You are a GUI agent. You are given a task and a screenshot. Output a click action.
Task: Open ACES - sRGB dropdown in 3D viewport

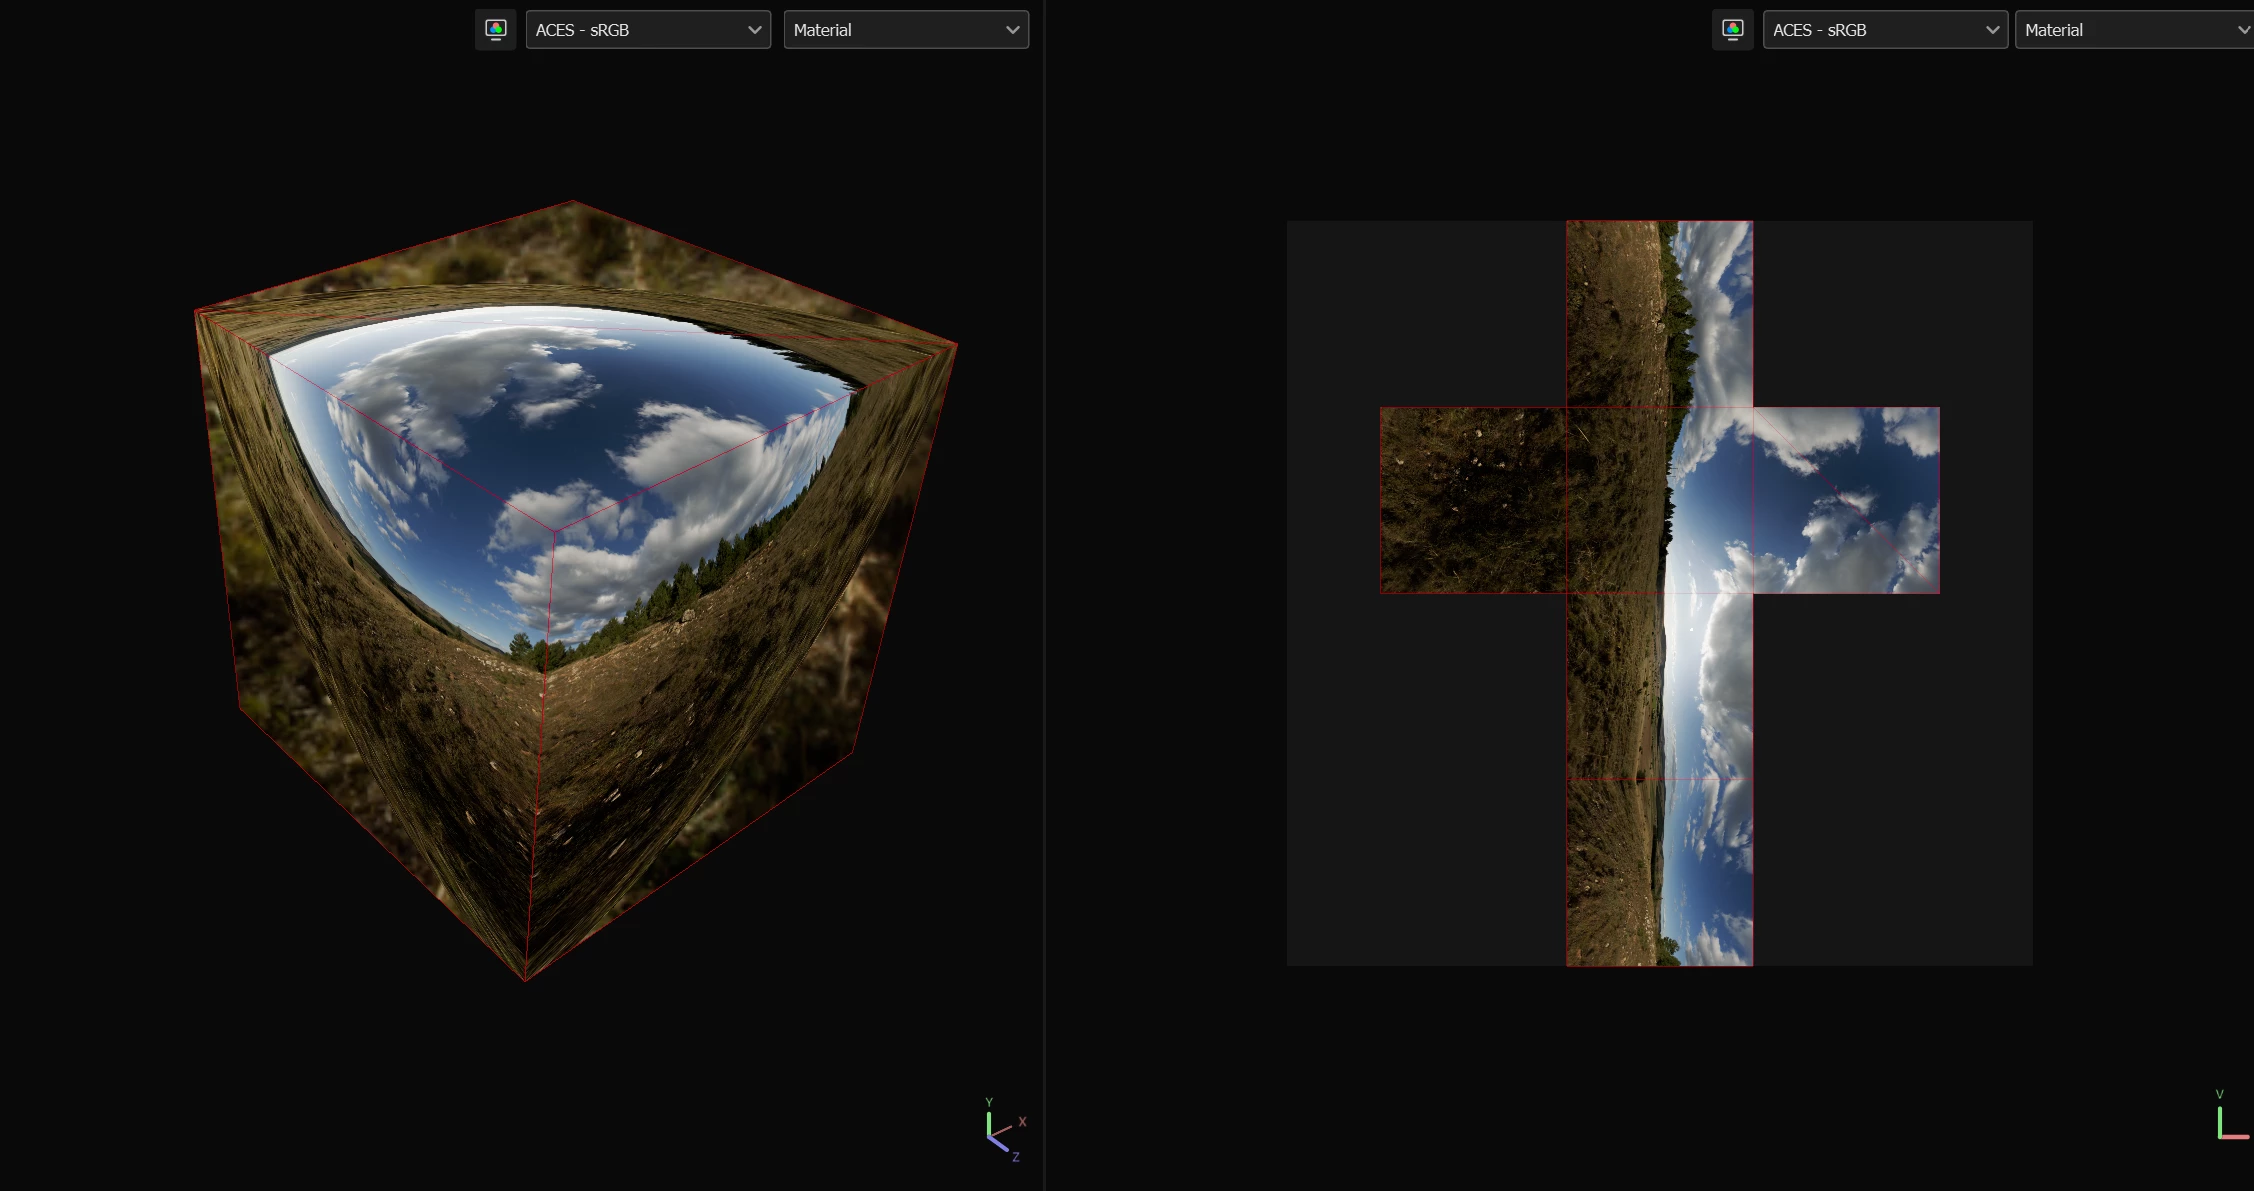[647, 30]
